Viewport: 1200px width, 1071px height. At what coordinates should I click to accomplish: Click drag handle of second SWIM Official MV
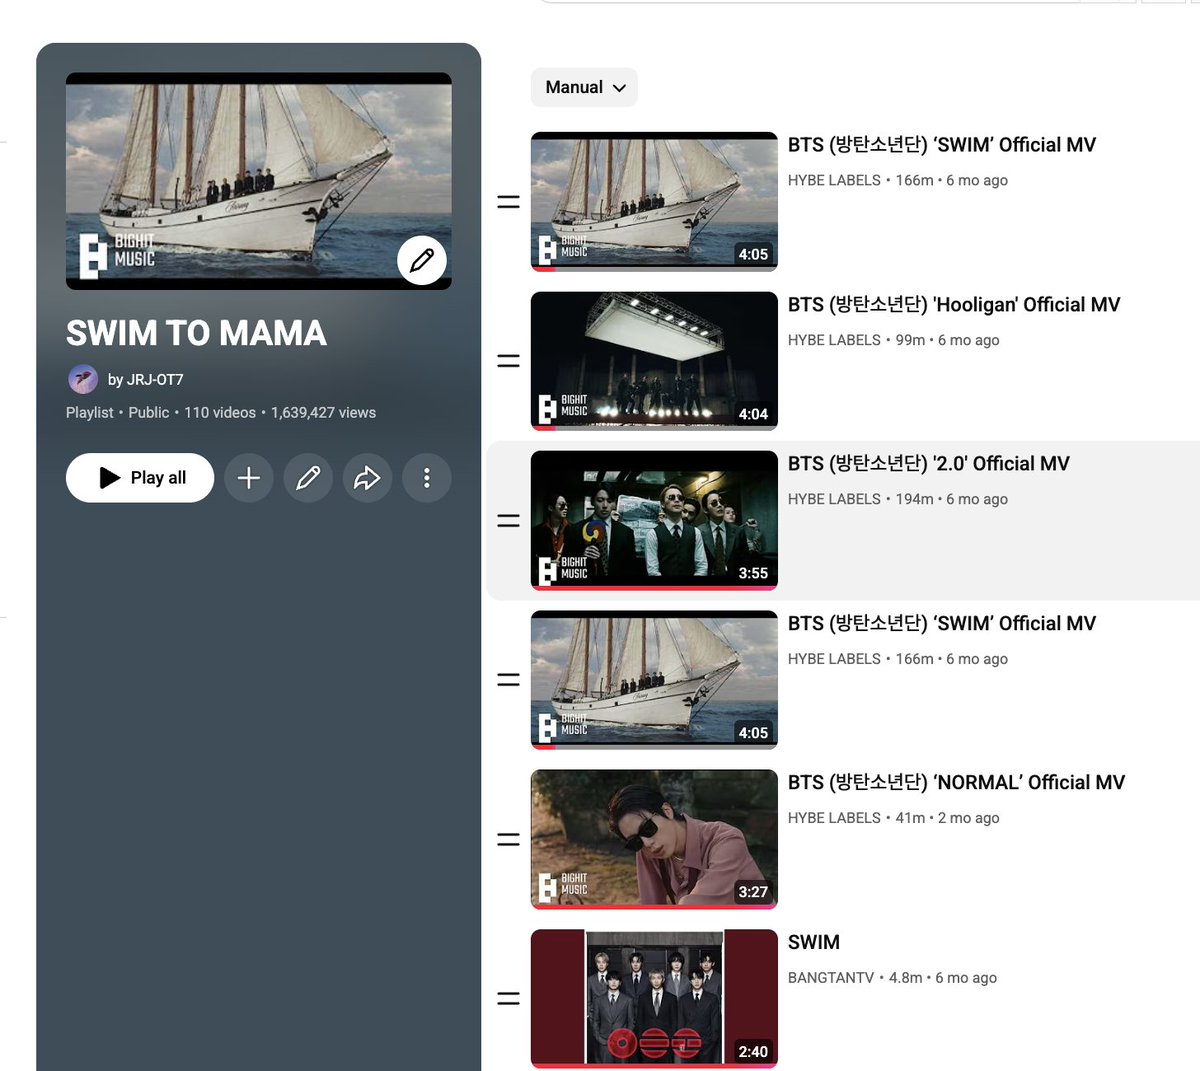pos(509,679)
